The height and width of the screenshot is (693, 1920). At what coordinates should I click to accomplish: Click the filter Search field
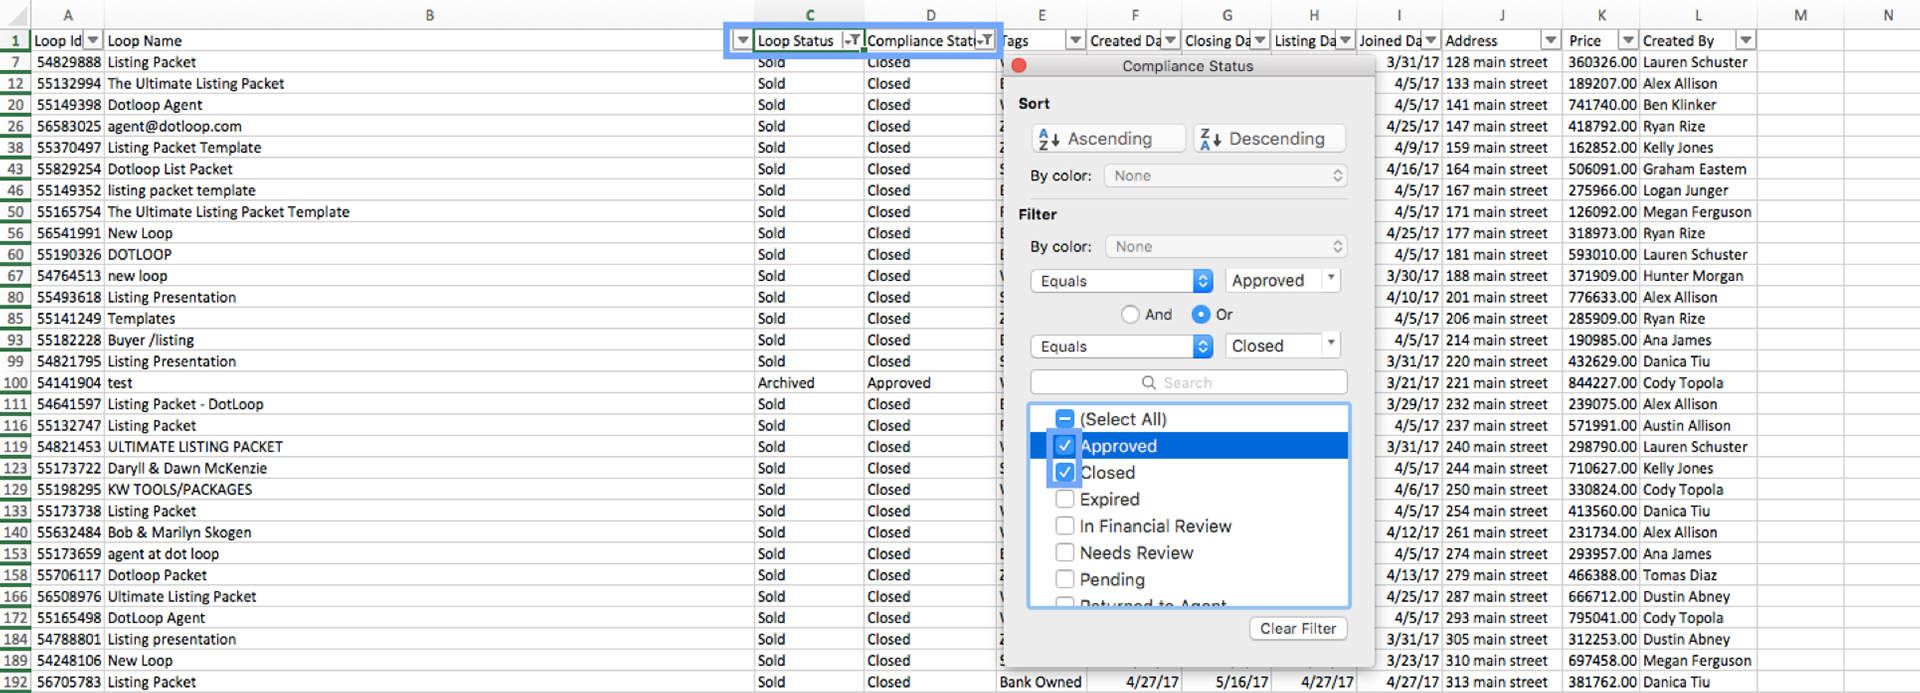1189,383
